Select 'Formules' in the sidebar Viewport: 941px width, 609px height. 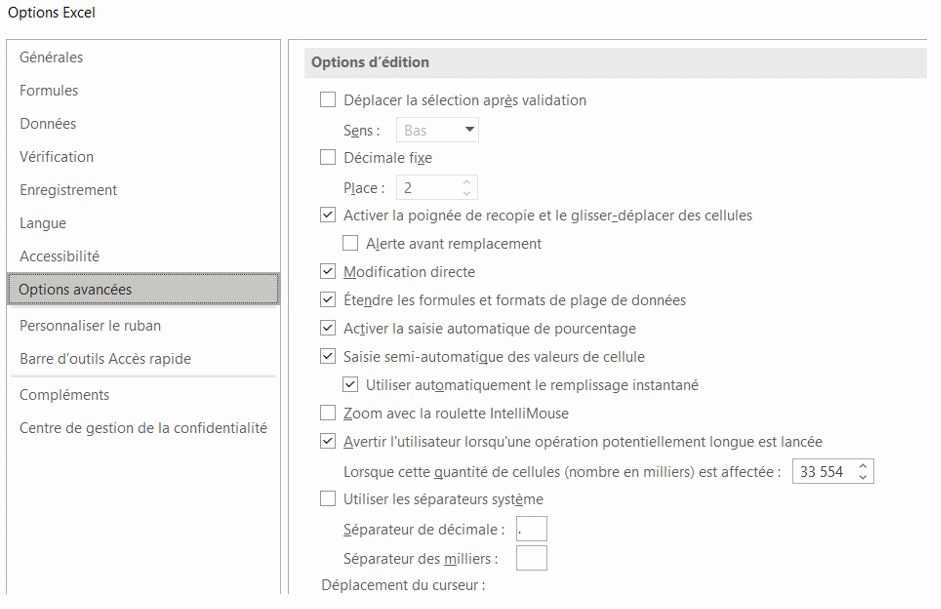49,90
